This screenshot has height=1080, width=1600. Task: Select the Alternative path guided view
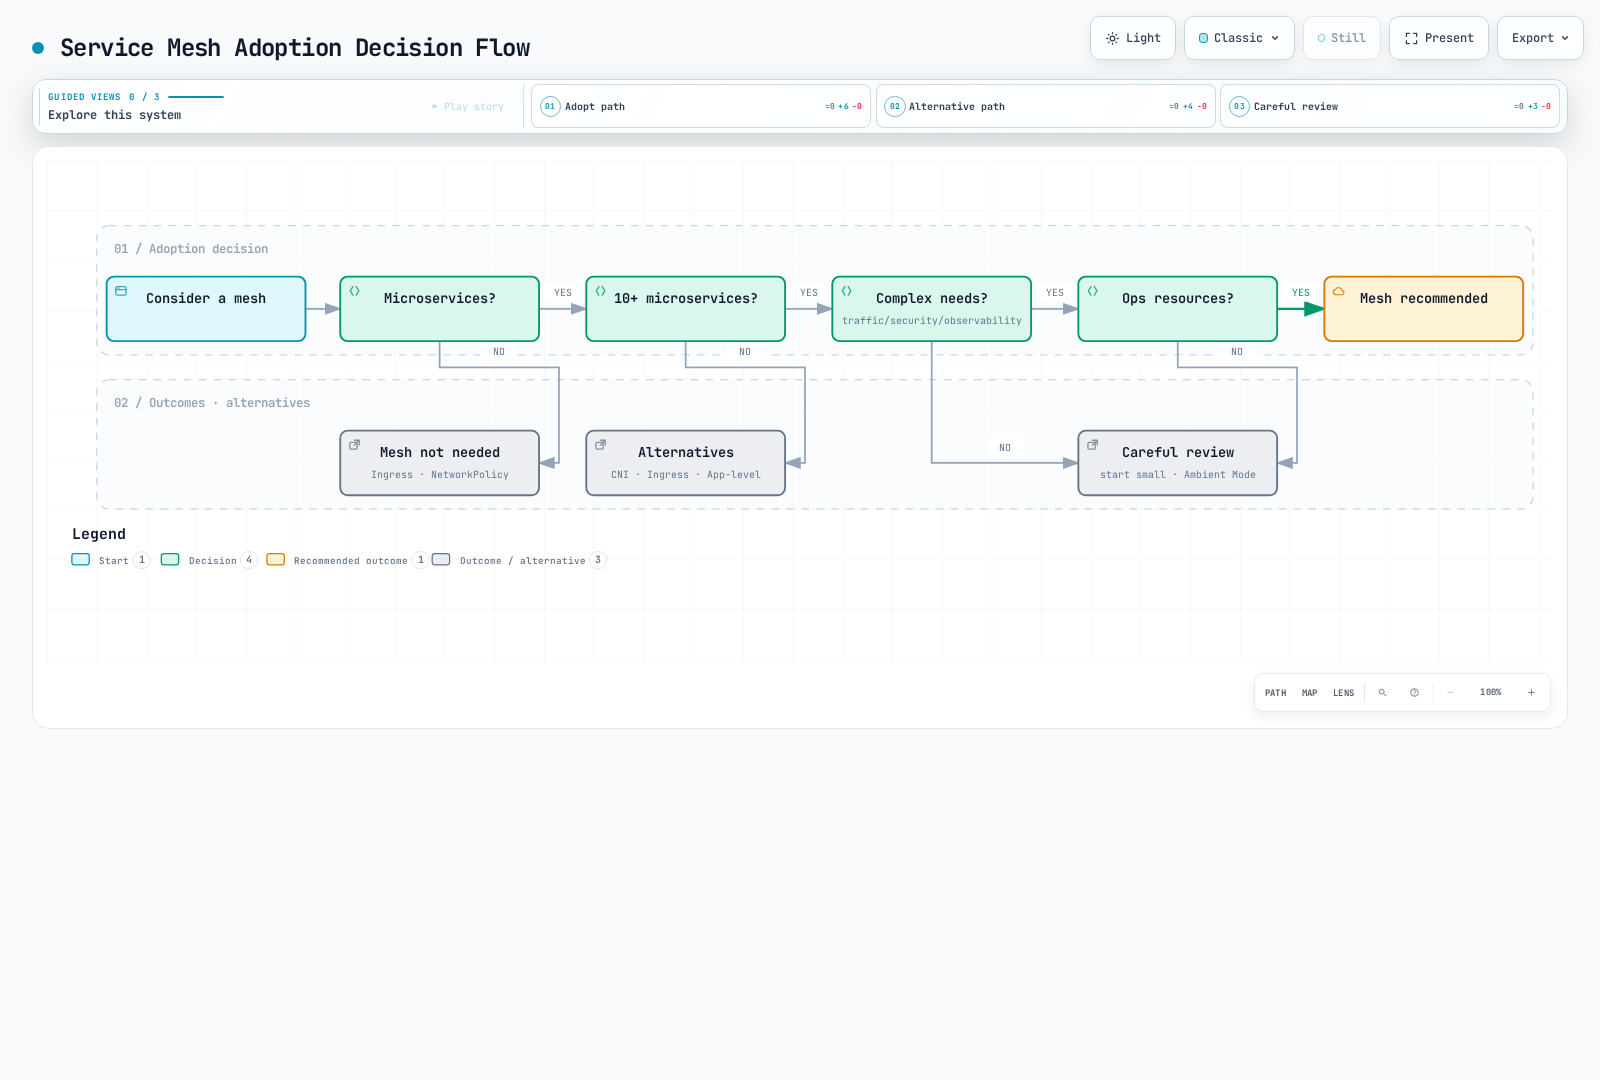point(1046,106)
